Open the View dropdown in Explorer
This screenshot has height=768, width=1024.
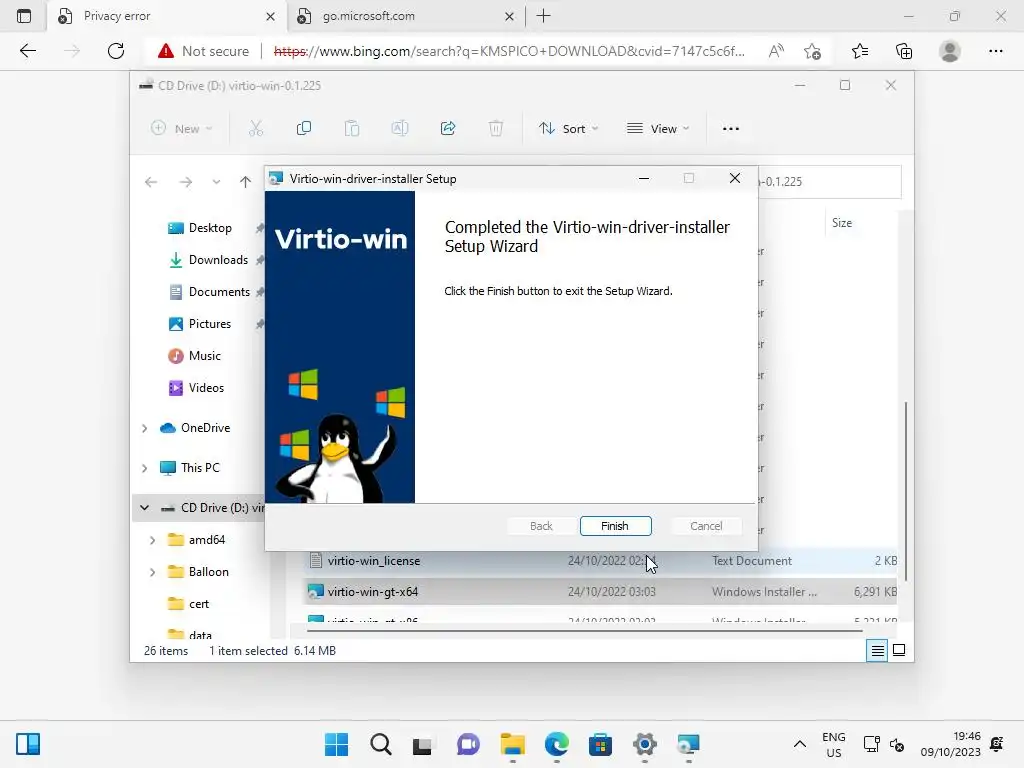coord(658,129)
